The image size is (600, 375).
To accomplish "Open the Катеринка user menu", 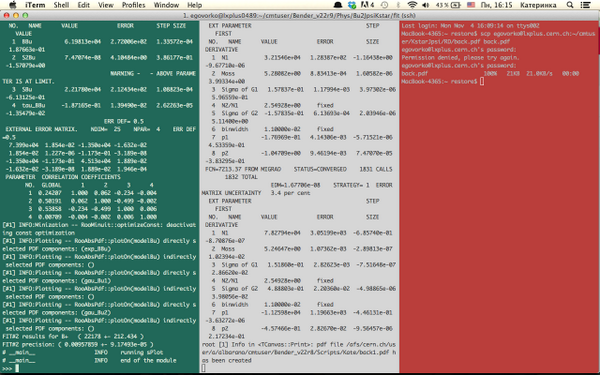I will [x=538, y=5].
